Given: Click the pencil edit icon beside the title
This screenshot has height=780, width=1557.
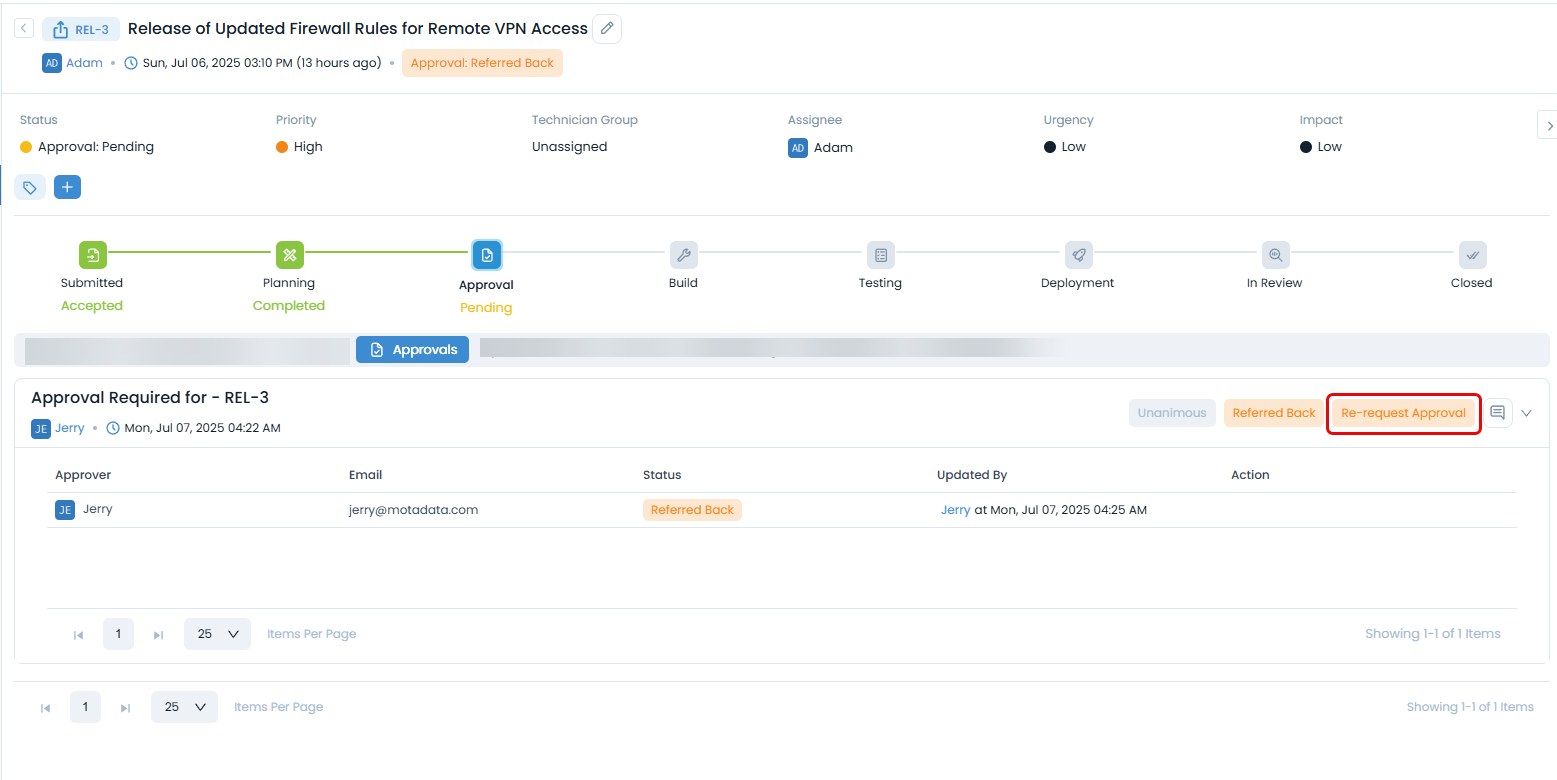Looking at the screenshot, I should pyautogui.click(x=607, y=29).
